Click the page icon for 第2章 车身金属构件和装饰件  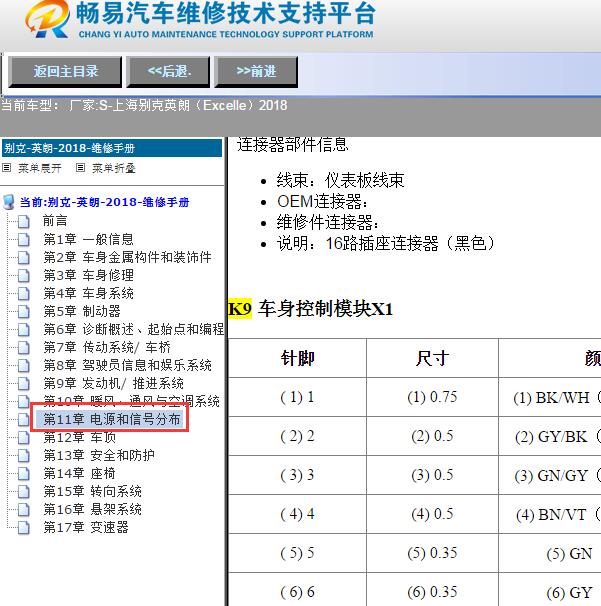[x=24, y=257]
